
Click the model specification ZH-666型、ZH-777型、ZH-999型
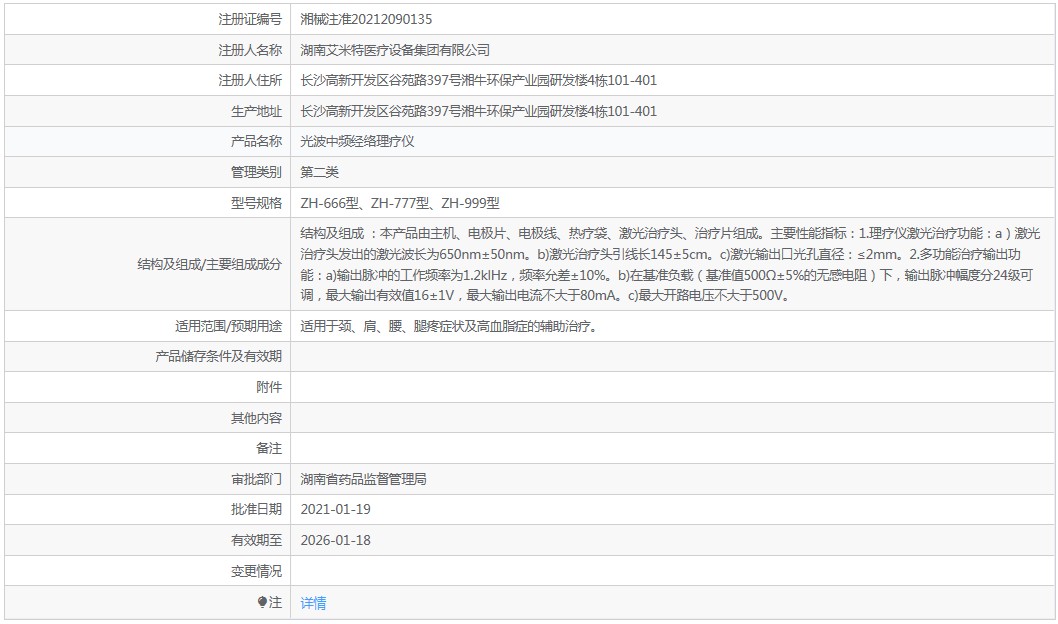coord(400,203)
